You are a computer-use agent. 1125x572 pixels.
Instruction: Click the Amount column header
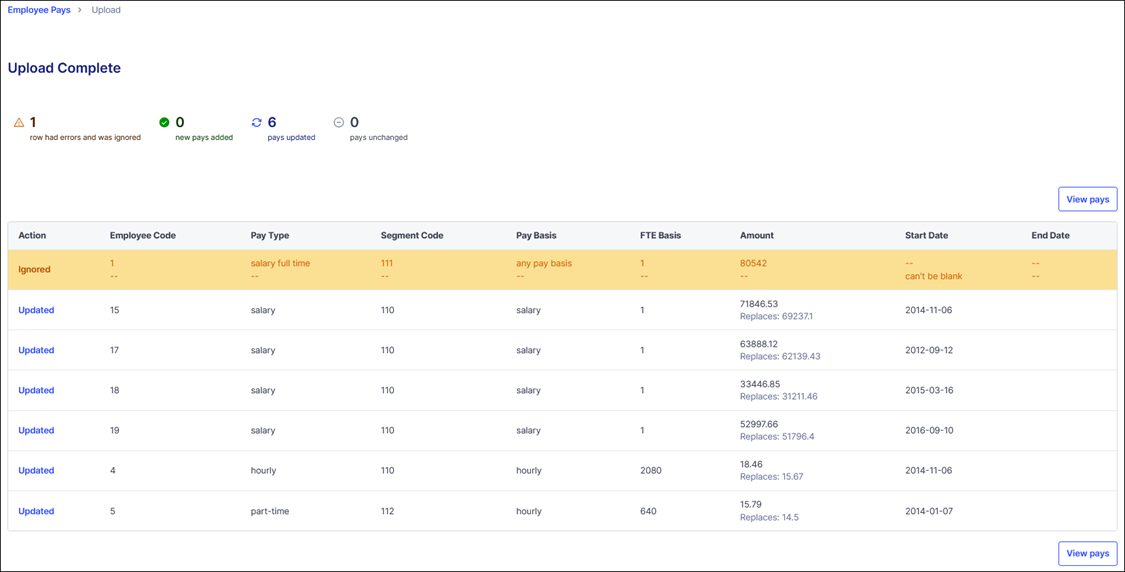756,236
